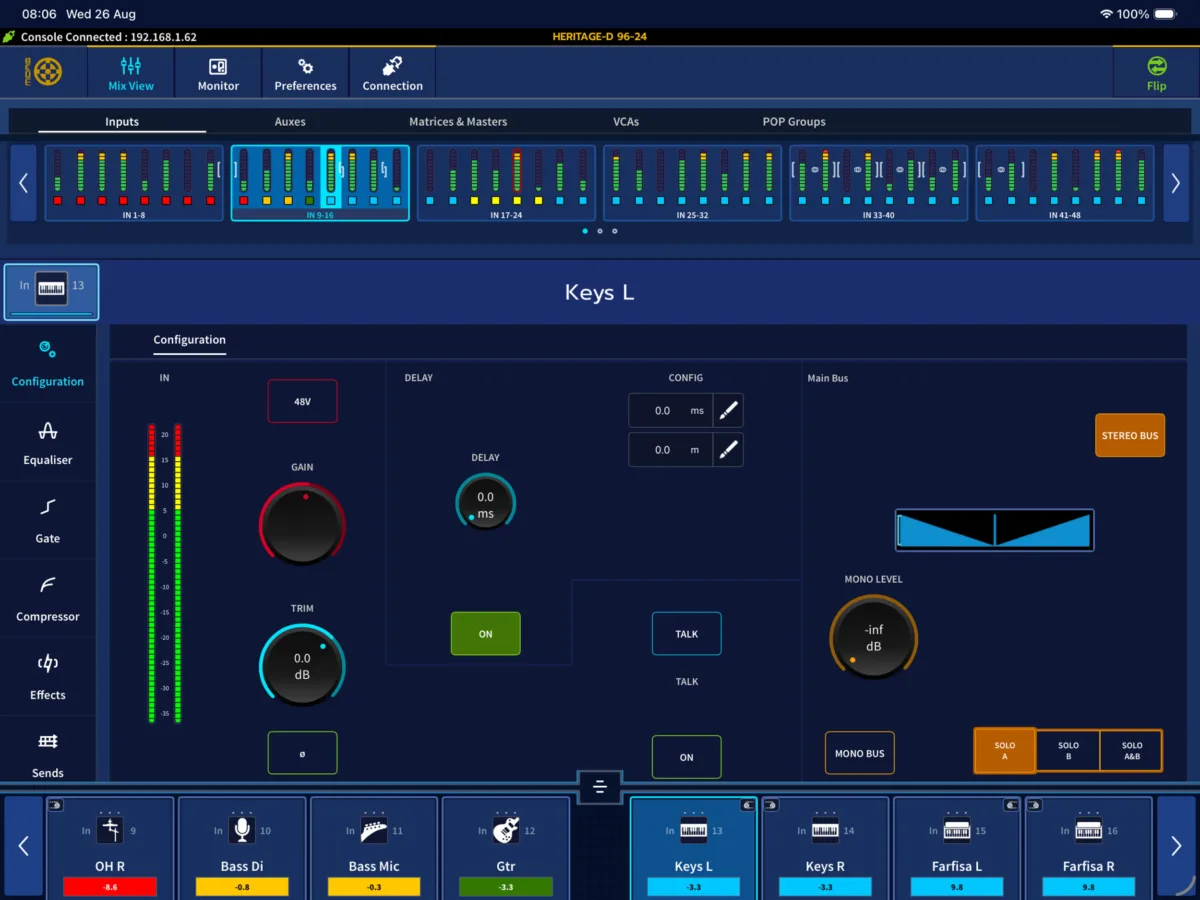Select SOLO B
1200x900 pixels.
click(x=1068, y=751)
